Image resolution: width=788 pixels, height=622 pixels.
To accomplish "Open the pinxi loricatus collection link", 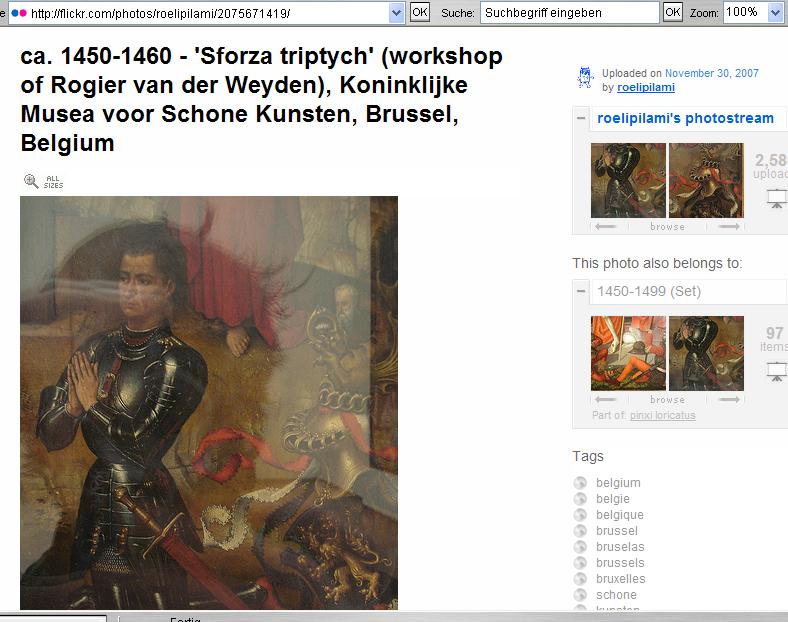I will pyautogui.click(x=662, y=416).
